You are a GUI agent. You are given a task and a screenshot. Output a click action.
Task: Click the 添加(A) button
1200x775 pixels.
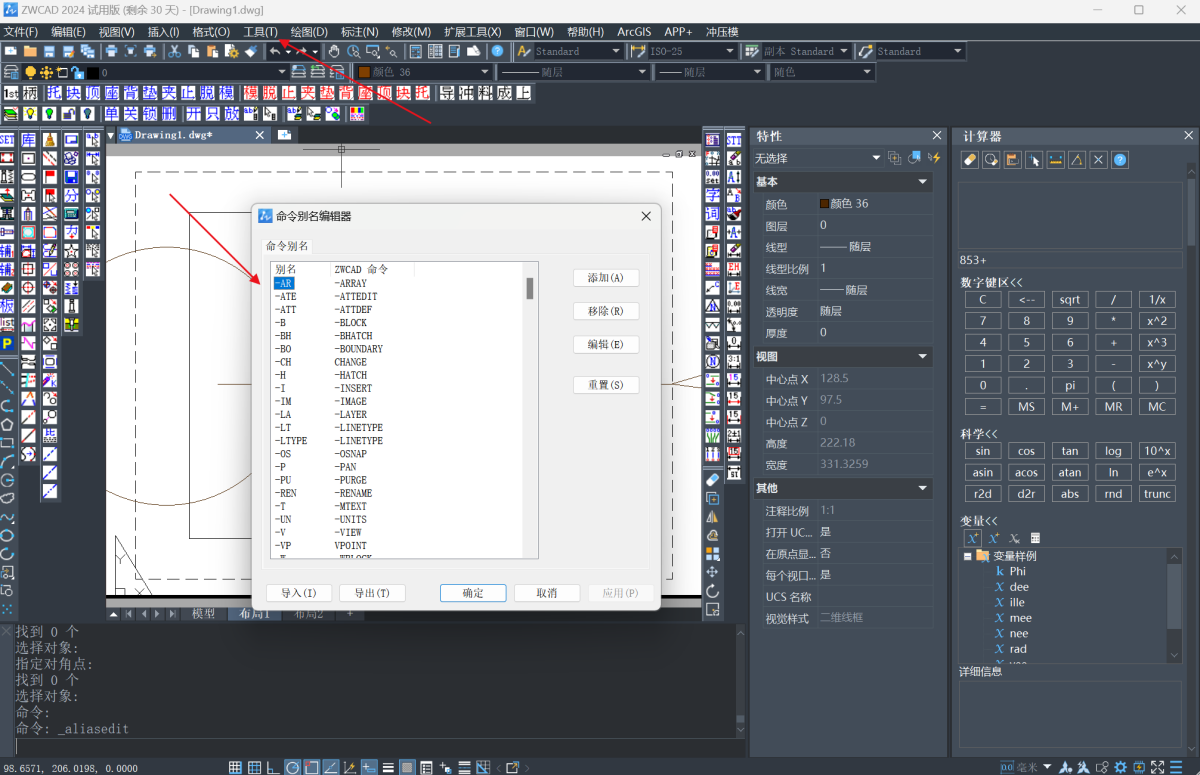coord(606,278)
